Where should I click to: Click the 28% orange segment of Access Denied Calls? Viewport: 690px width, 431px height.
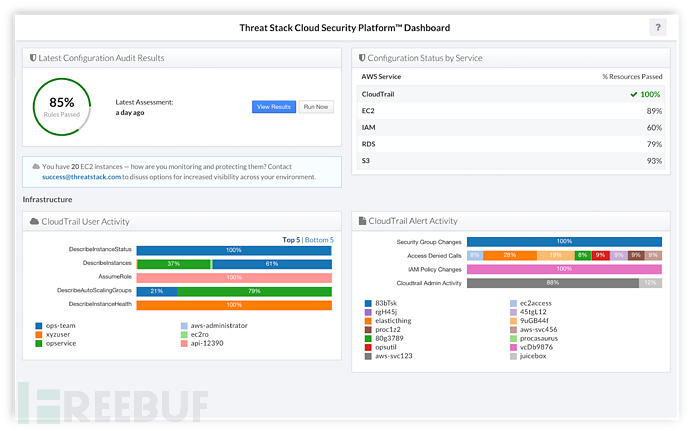click(510, 255)
